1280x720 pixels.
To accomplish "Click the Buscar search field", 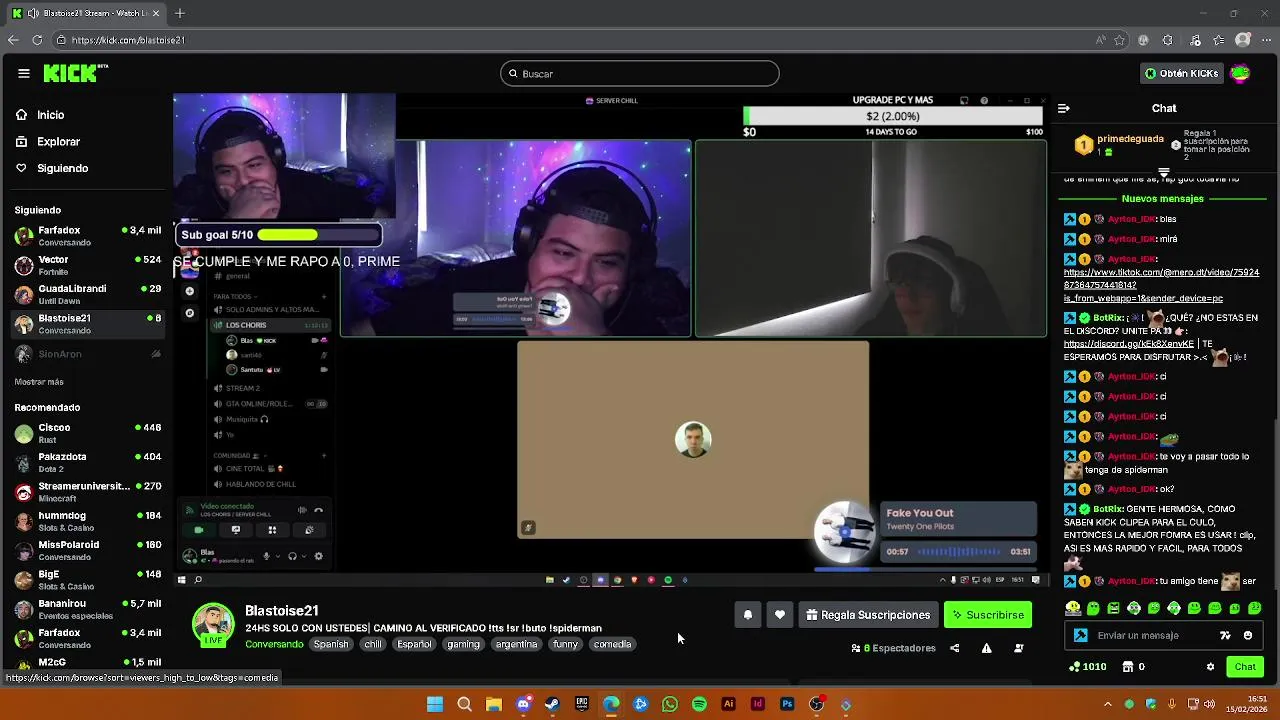I will pos(640,73).
